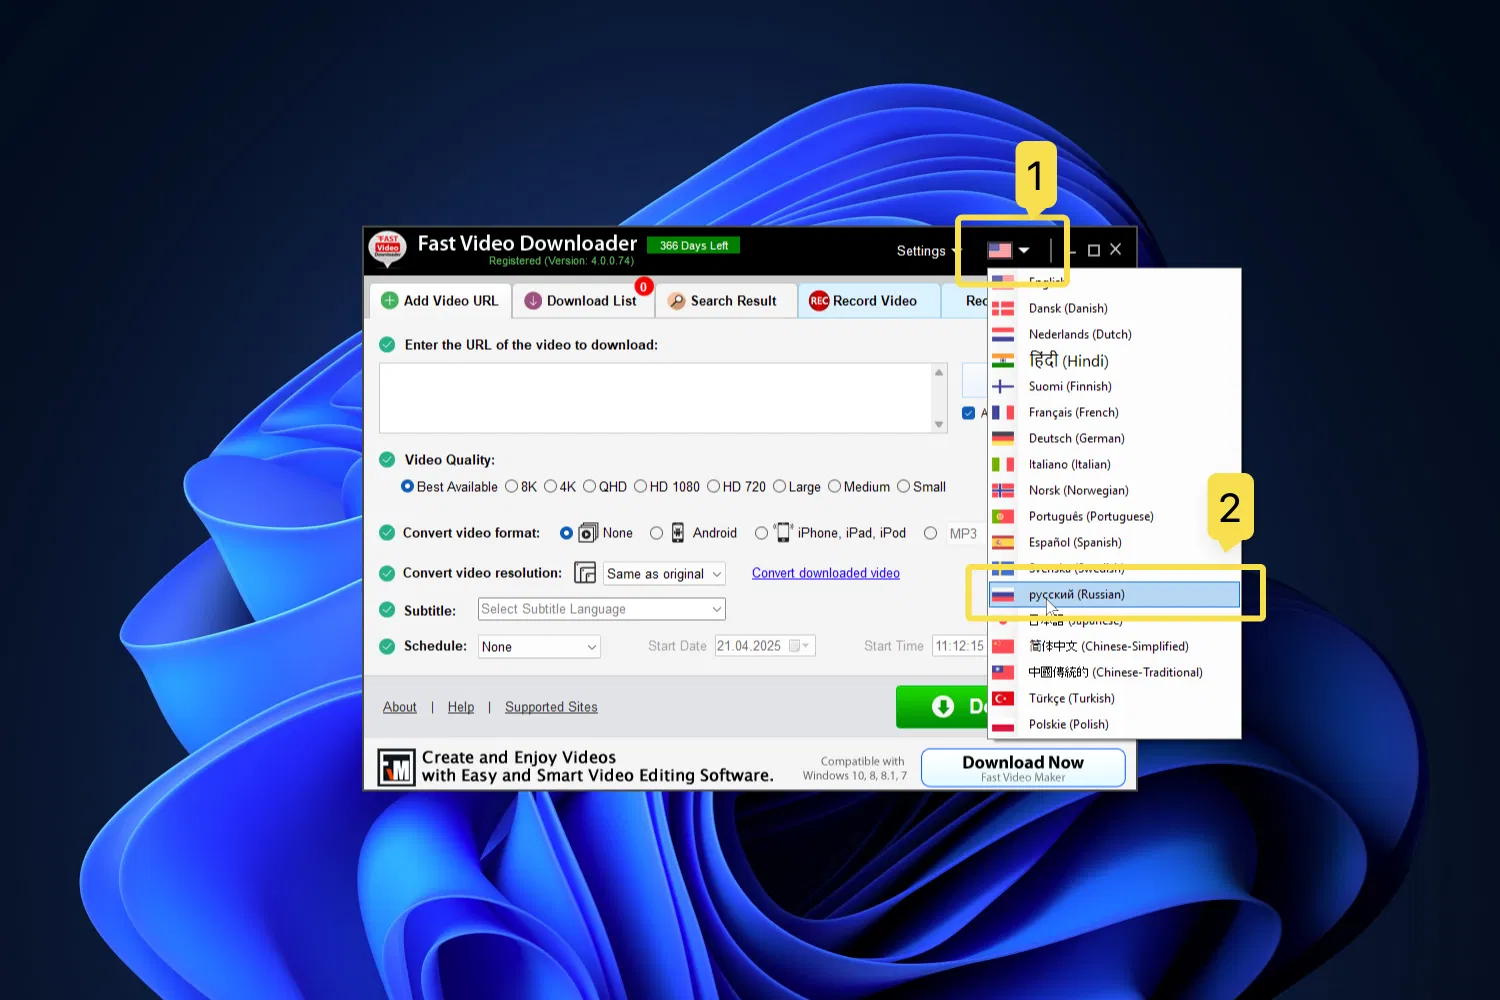
Task: Go to the Search Result tab
Action: (726, 301)
